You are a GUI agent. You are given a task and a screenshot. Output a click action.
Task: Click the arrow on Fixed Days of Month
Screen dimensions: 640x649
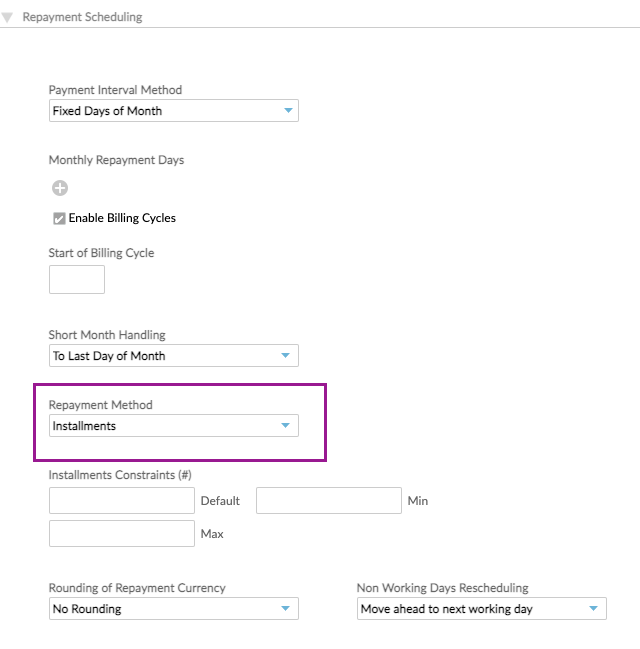tap(287, 111)
